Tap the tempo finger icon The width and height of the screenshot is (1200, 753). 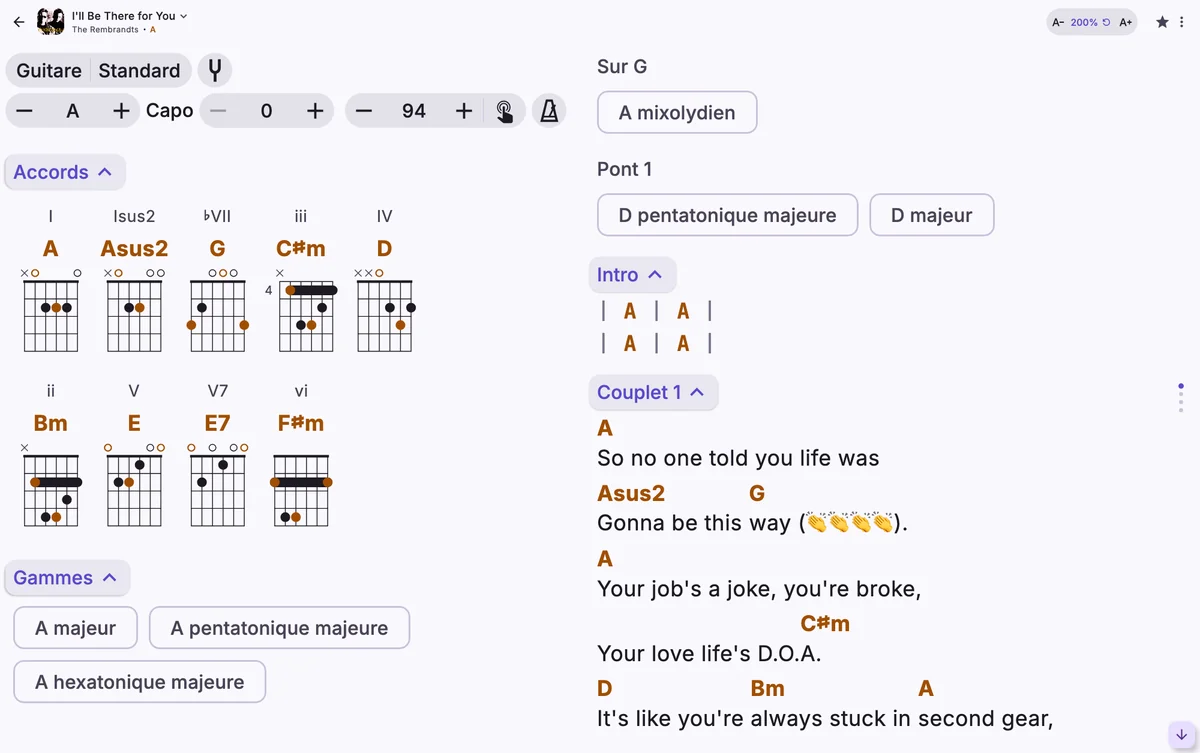pos(505,111)
